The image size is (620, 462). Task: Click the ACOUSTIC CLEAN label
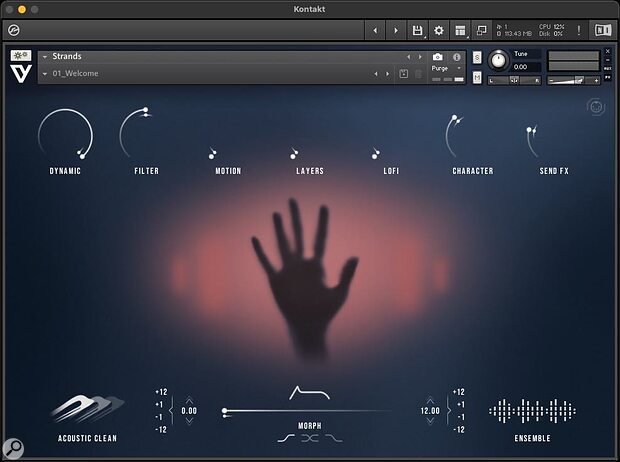point(87,438)
